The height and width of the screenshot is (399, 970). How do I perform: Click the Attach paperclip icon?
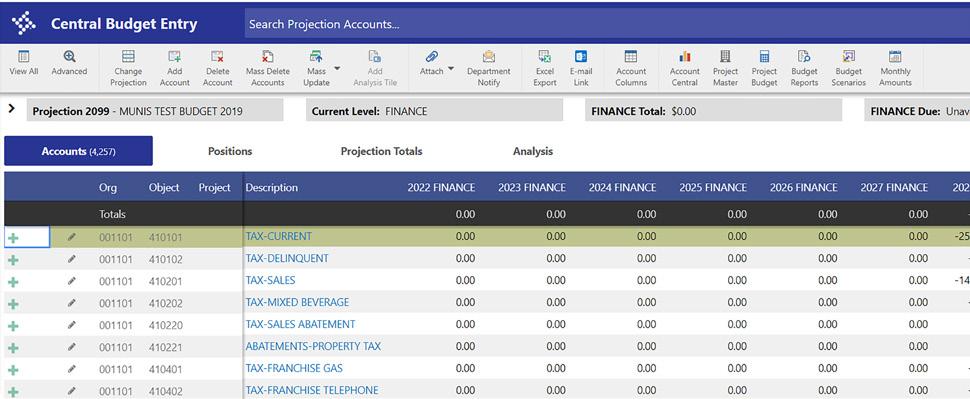coord(431,57)
